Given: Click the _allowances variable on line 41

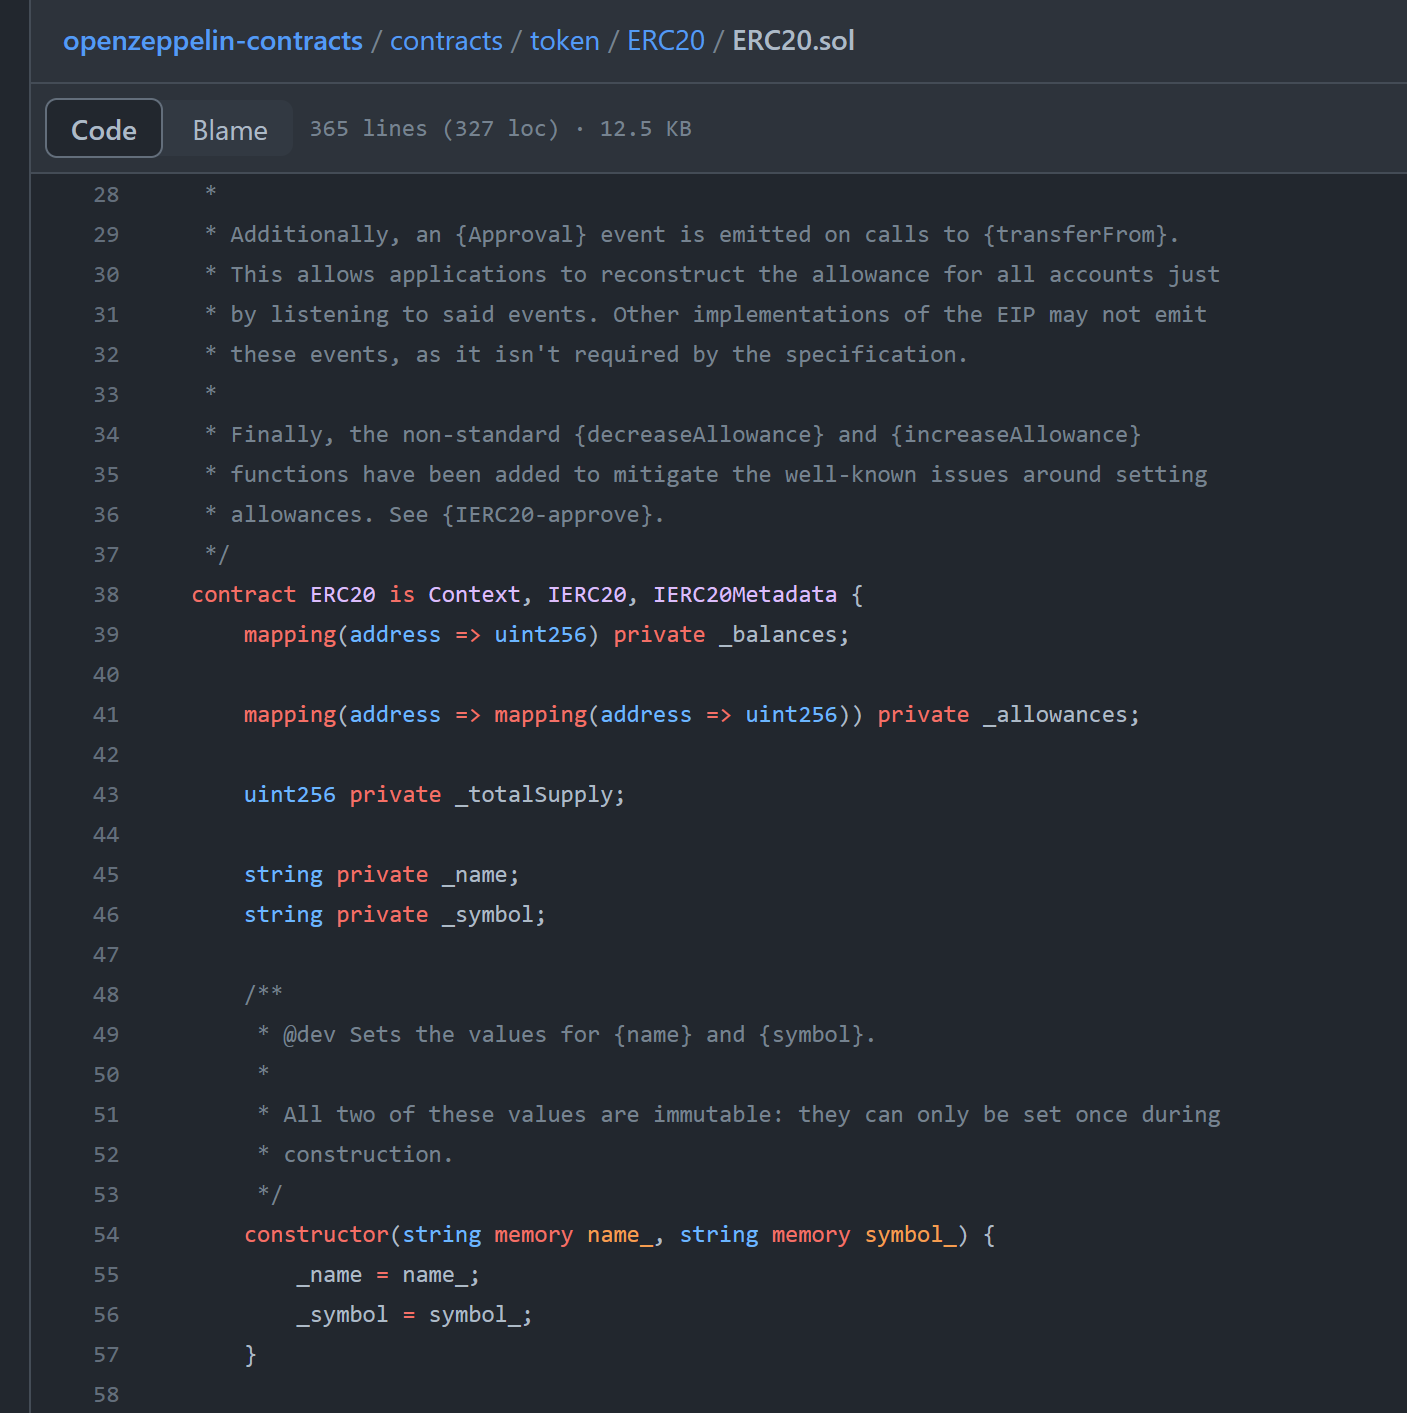Looking at the screenshot, I should coord(1055,715).
